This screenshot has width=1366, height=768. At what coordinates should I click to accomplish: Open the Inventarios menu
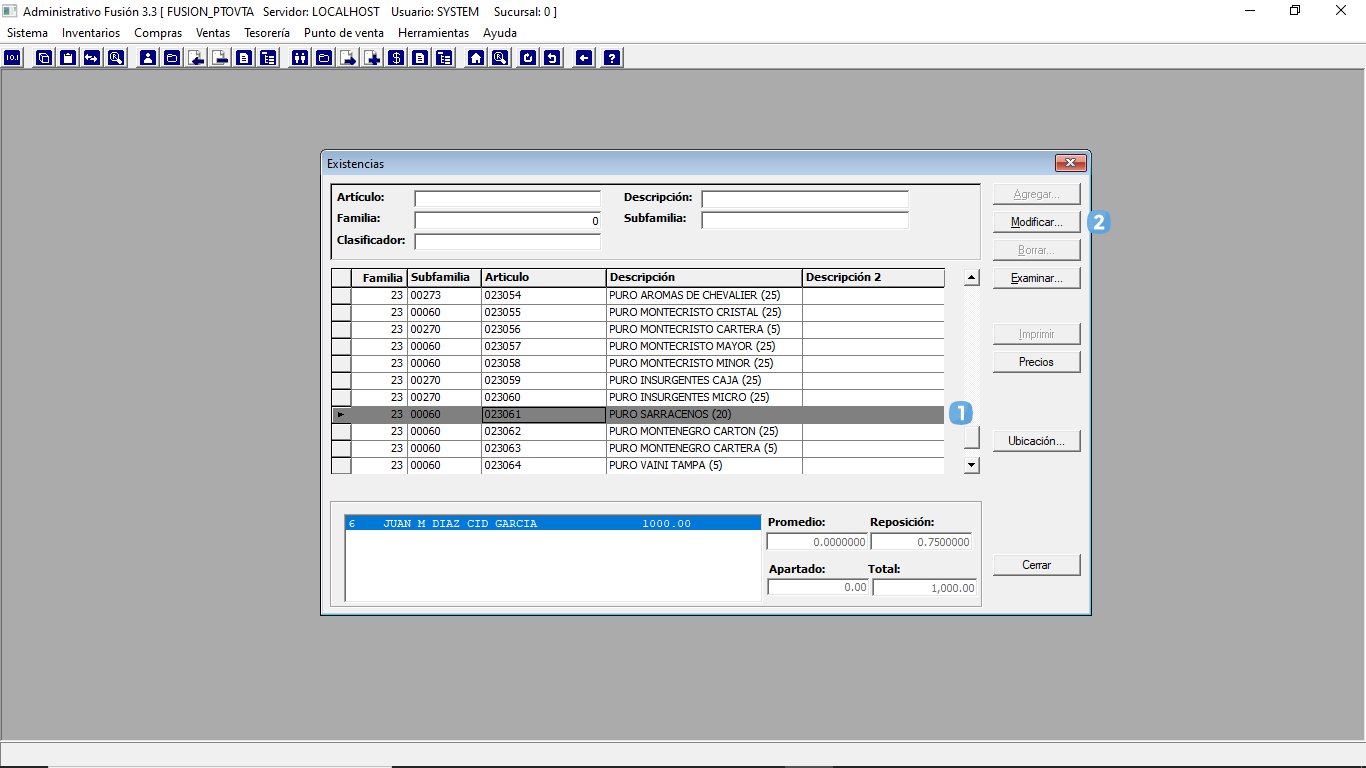click(91, 33)
